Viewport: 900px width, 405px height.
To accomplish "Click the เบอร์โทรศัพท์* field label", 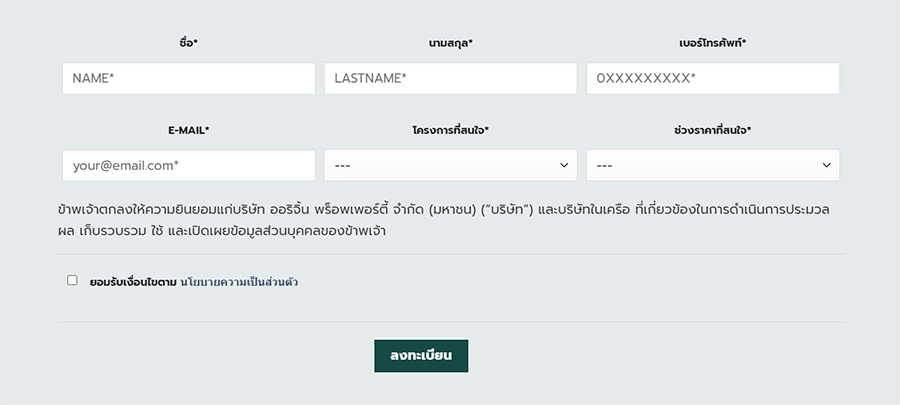I will click(x=712, y=43).
